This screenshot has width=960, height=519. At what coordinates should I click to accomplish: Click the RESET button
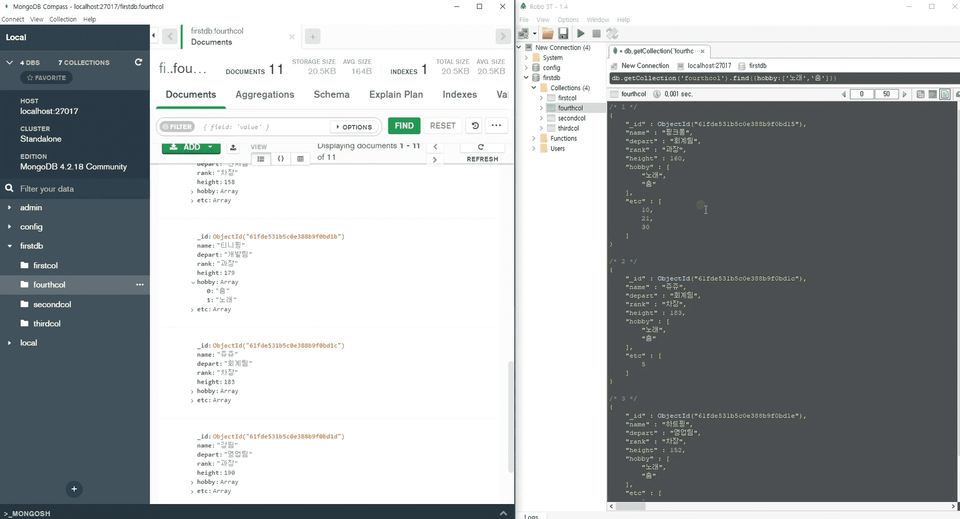(443, 125)
